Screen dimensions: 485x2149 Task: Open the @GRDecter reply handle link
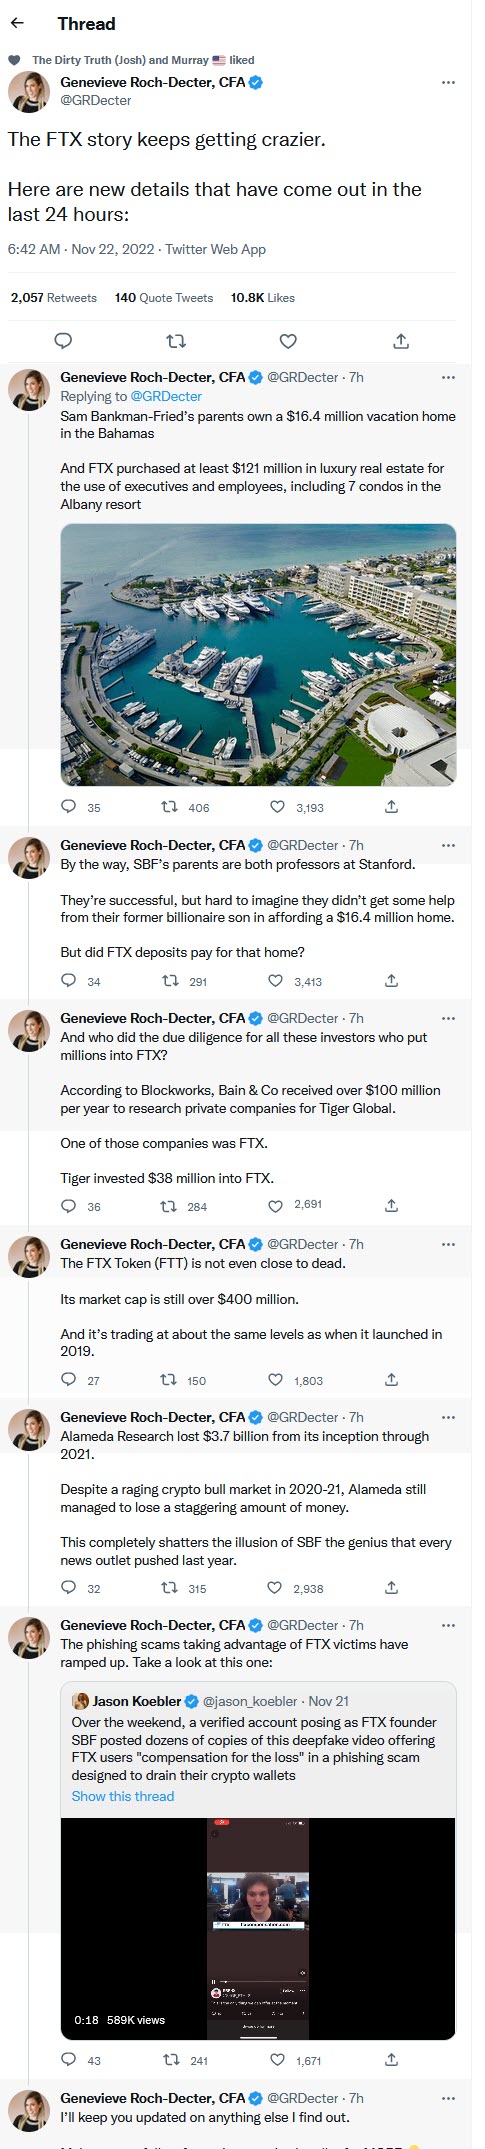pyautogui.click(x=166, y=397)
